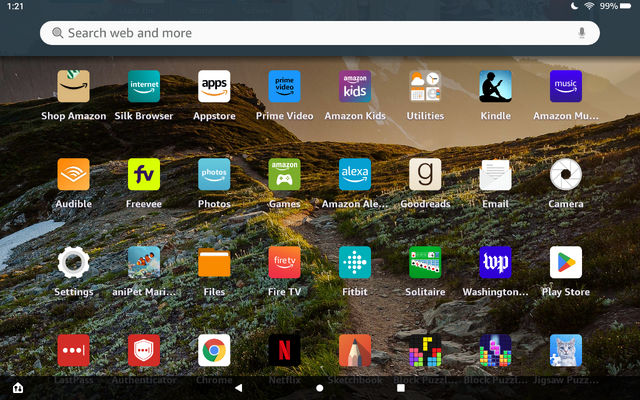Launch Amazon Kids
Screen dimensions: 640x400
[x=355, y=86]
